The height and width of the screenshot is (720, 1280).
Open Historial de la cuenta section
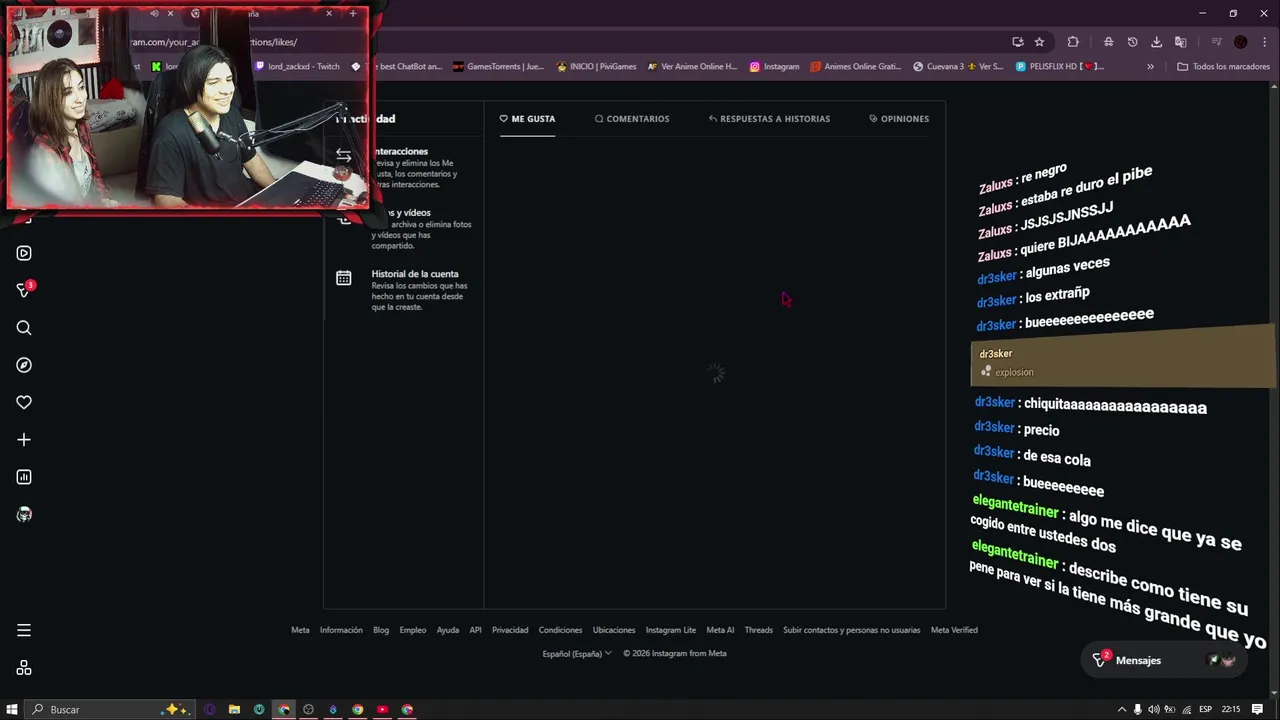[403, 289]
